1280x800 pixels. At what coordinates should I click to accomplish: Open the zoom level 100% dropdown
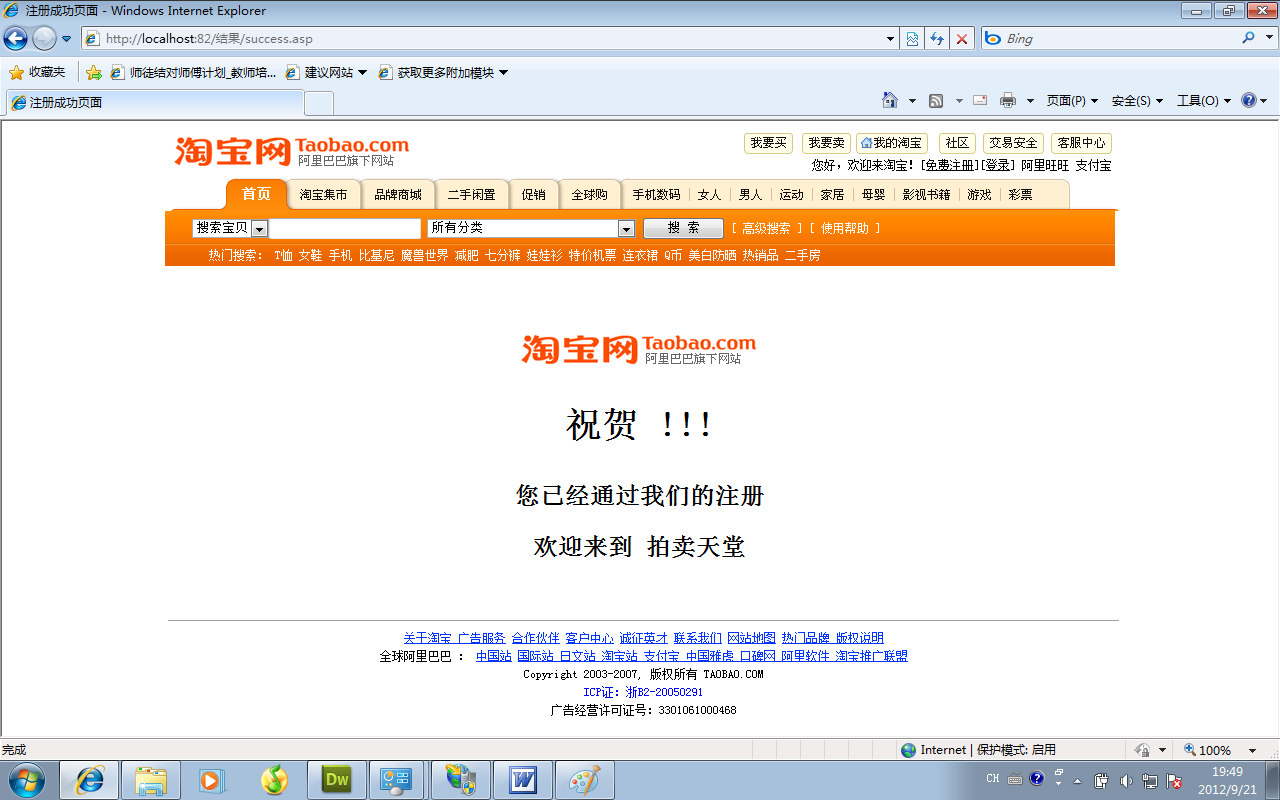pyautogui.click(x=1252, y=750)
